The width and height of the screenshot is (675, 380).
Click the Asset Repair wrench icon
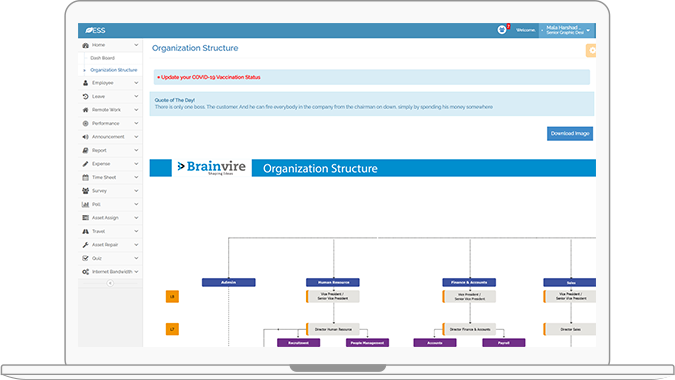(x=85, y=245)
